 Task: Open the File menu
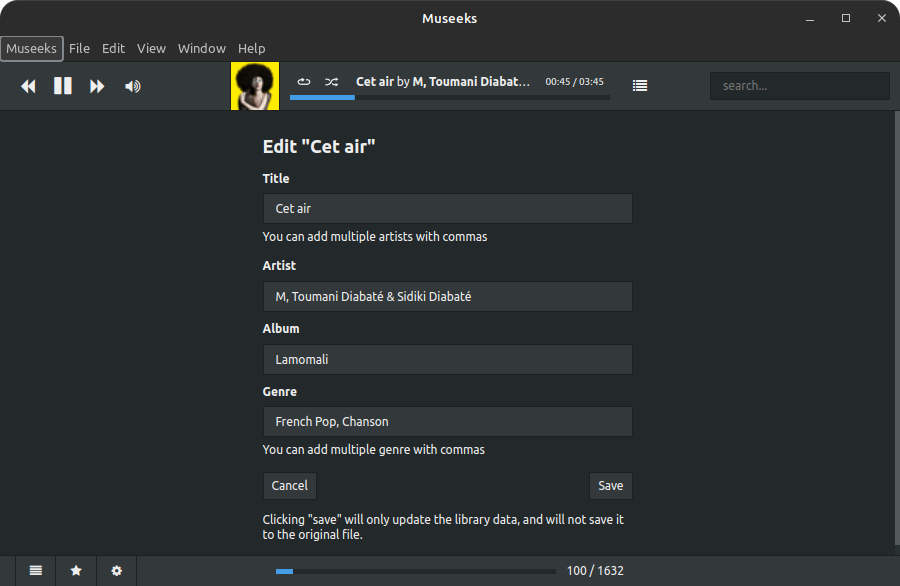(x=79, y=48)
